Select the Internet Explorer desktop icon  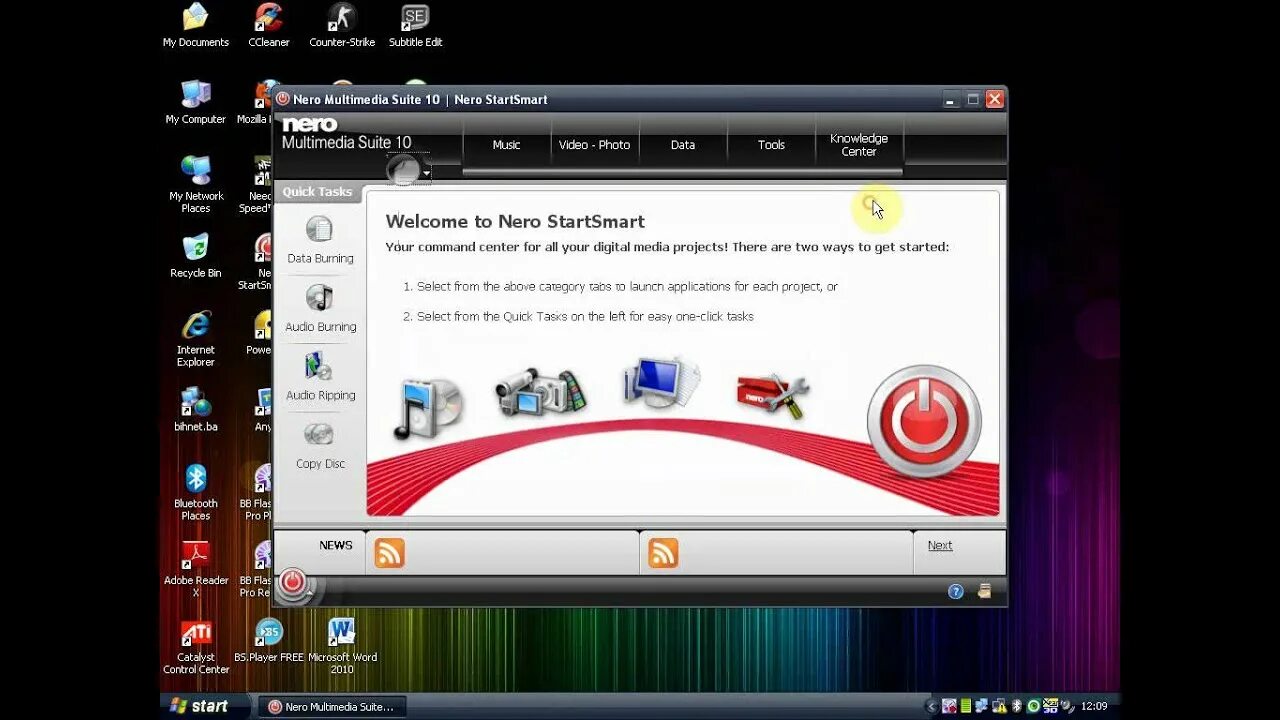196,340
